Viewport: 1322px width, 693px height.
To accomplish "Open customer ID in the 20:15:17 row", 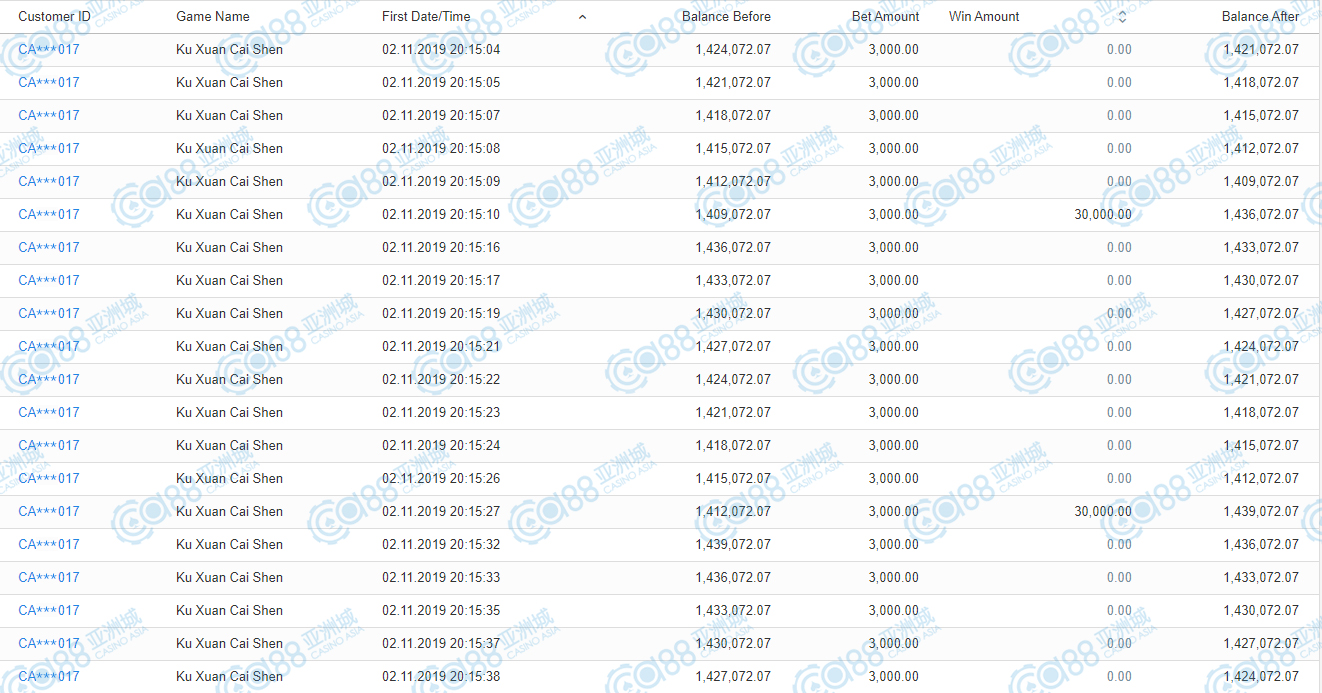I will [49, 280].
